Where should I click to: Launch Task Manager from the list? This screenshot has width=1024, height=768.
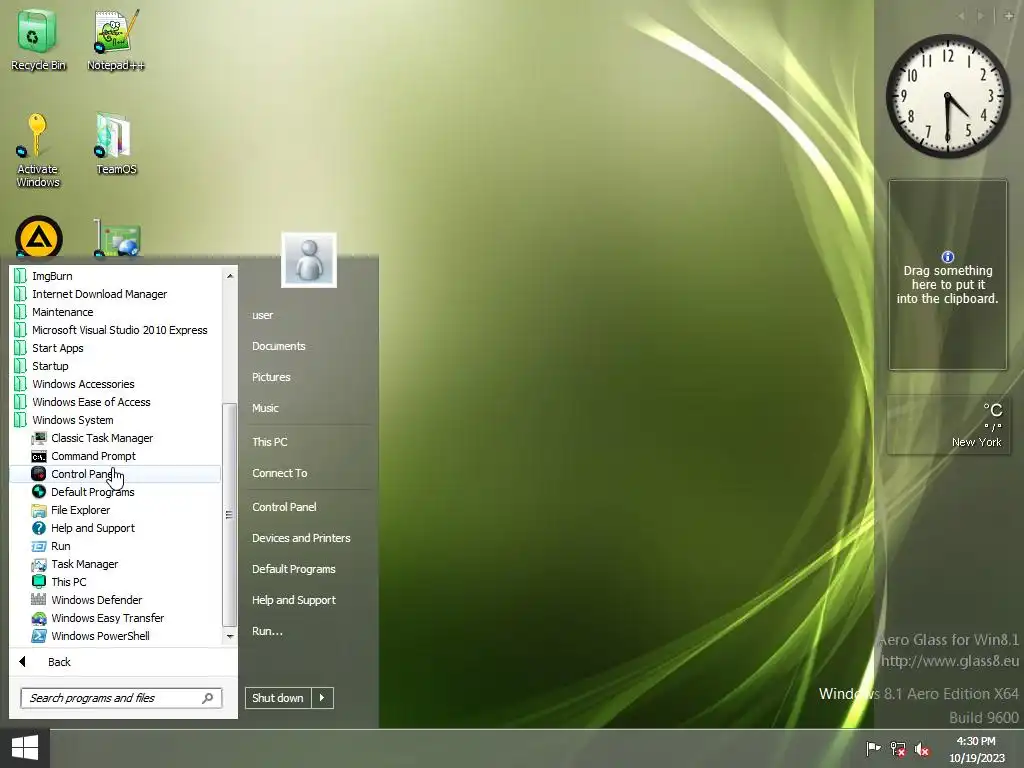pyautogui.click(x=84, y=564)
